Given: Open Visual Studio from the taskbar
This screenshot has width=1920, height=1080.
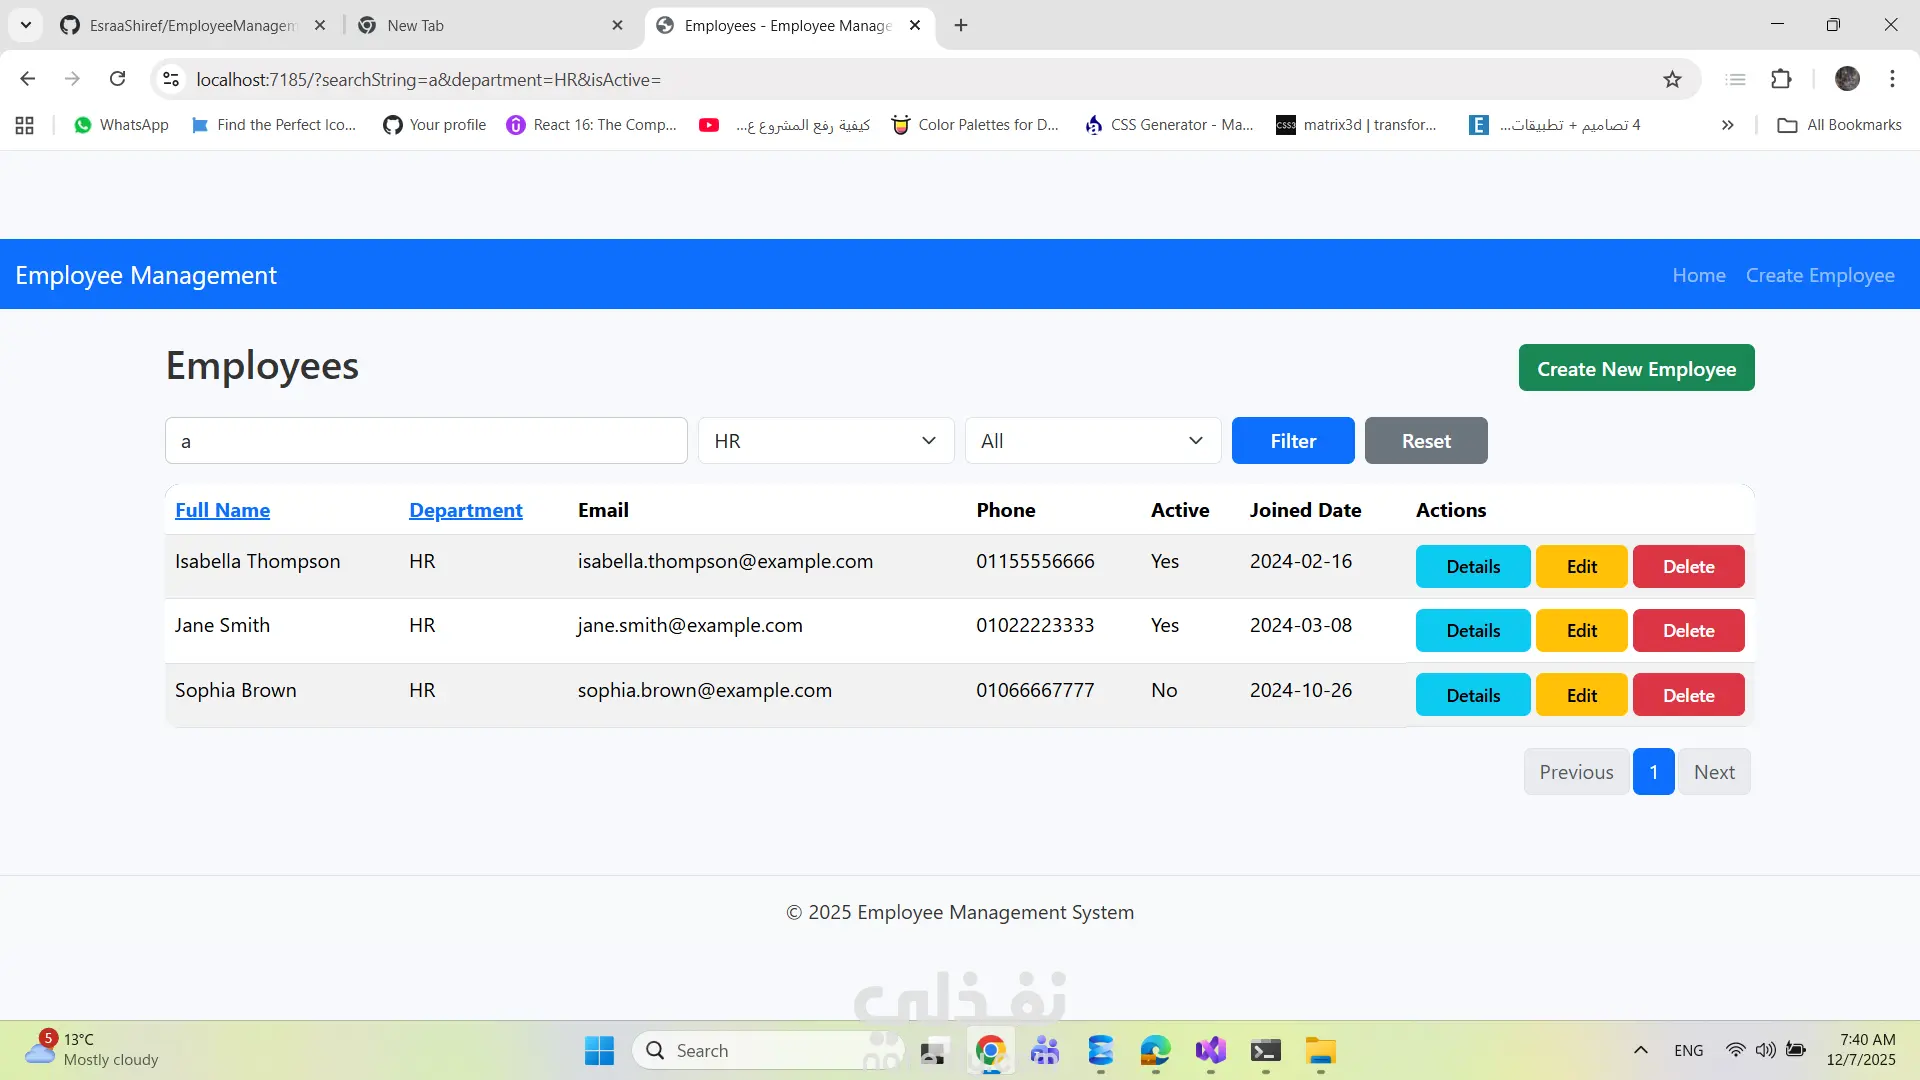Looking at the screenshot, I should coord(1210,1051).
